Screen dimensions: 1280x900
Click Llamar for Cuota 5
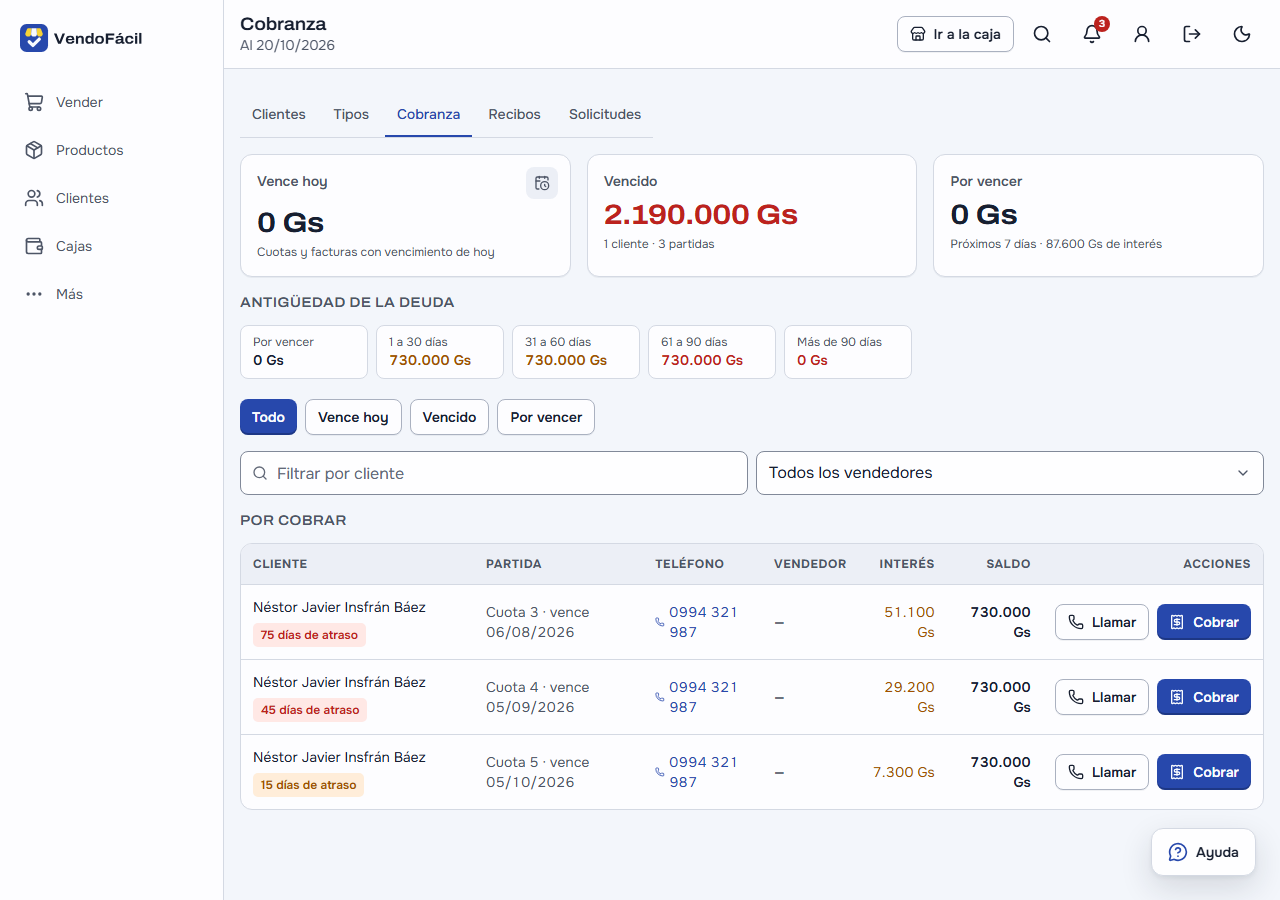[x=1102, y=772]
